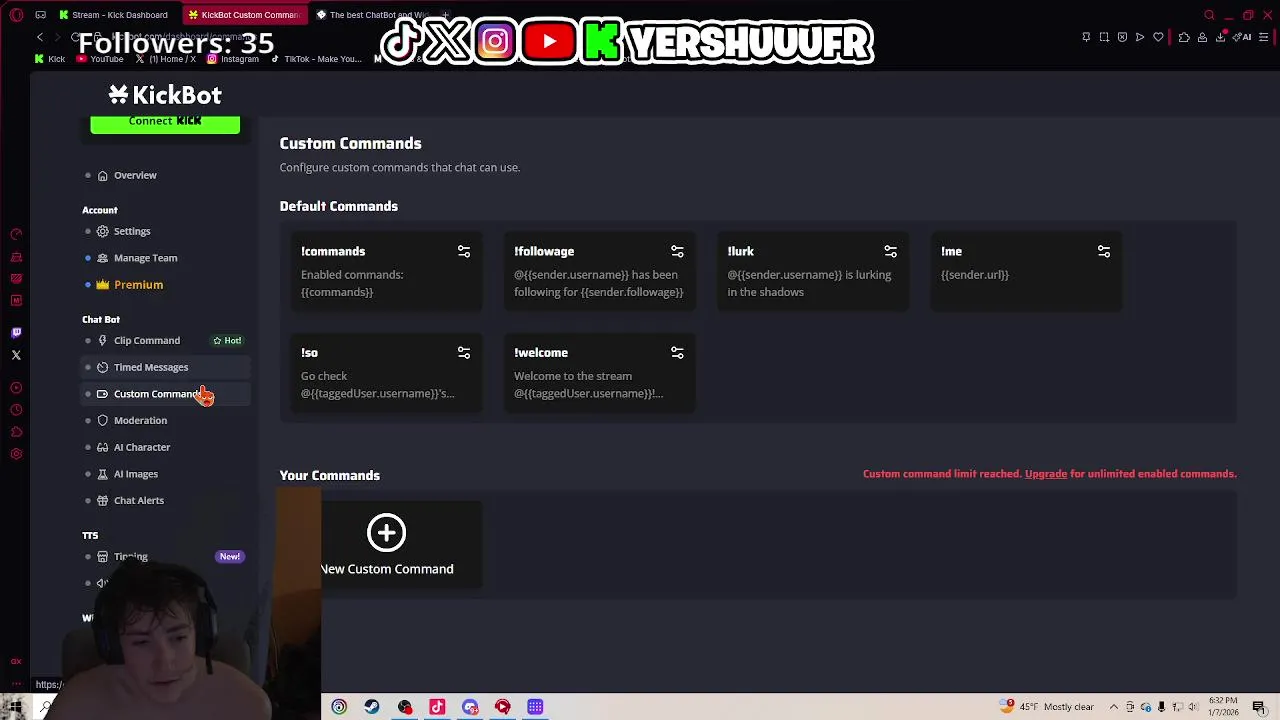
Task: Open the !lurk command card
Action: coord(812,272)
